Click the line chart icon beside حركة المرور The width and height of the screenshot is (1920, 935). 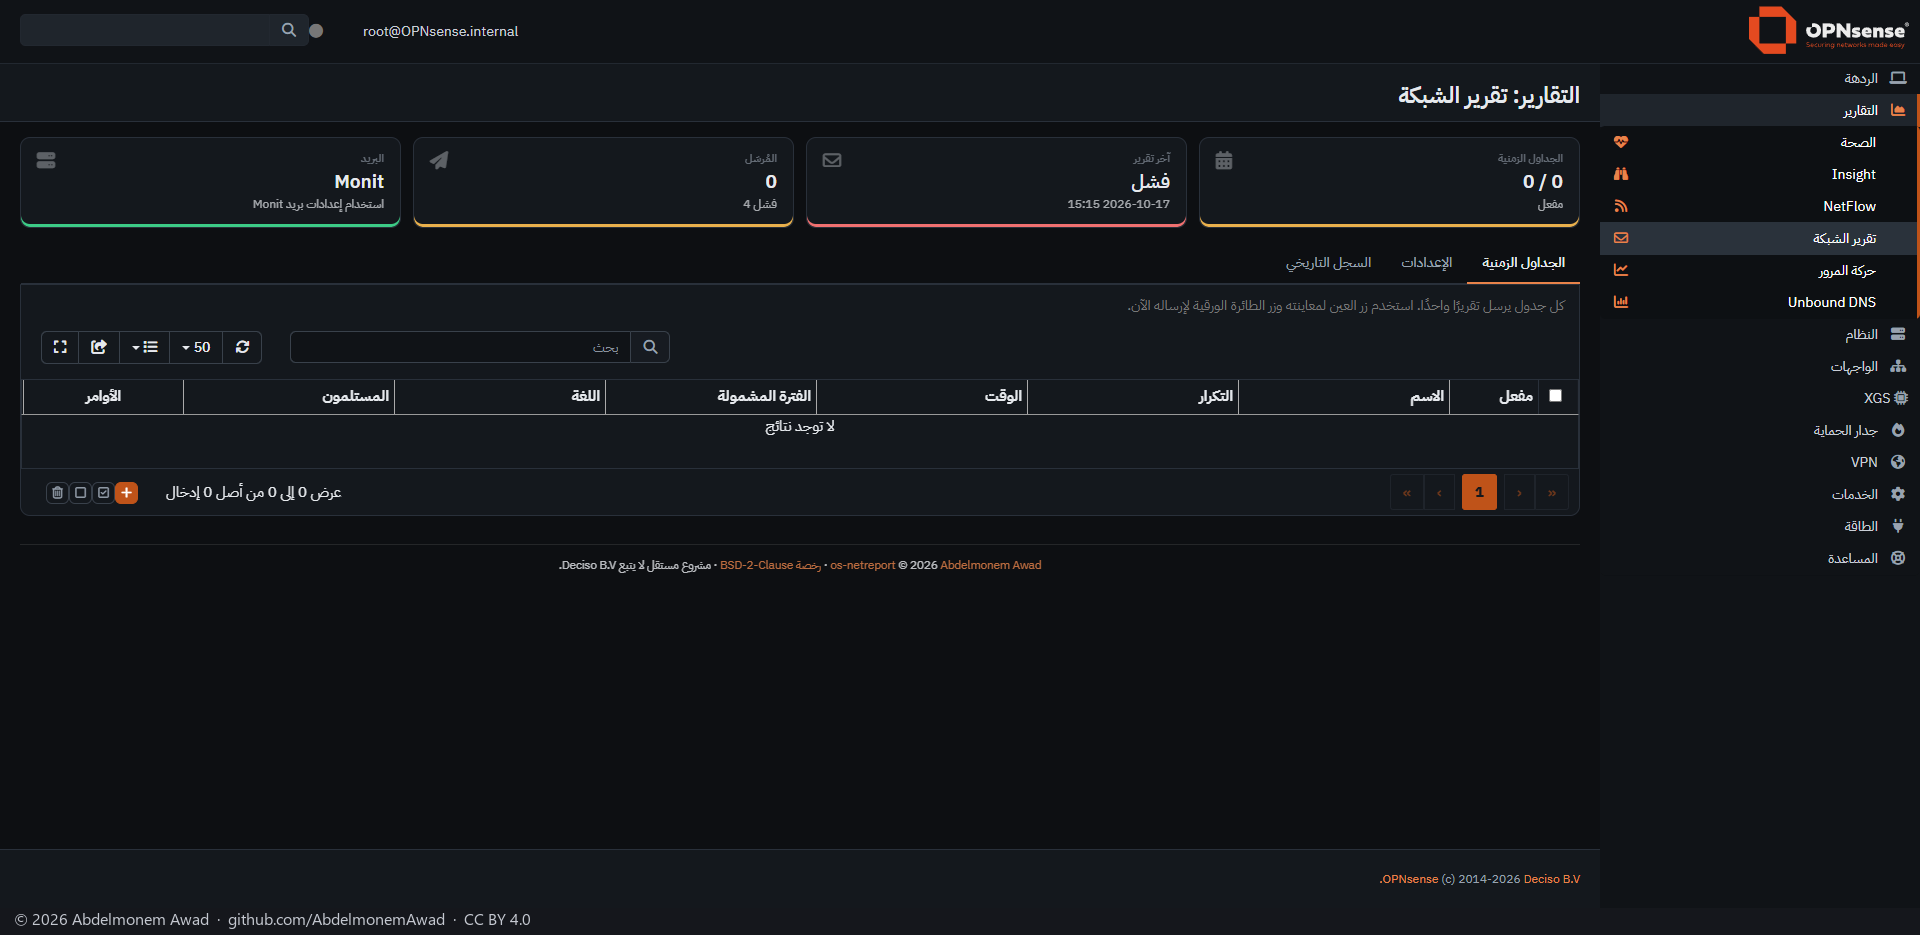pyautogui.click(x=1621, y=270)
